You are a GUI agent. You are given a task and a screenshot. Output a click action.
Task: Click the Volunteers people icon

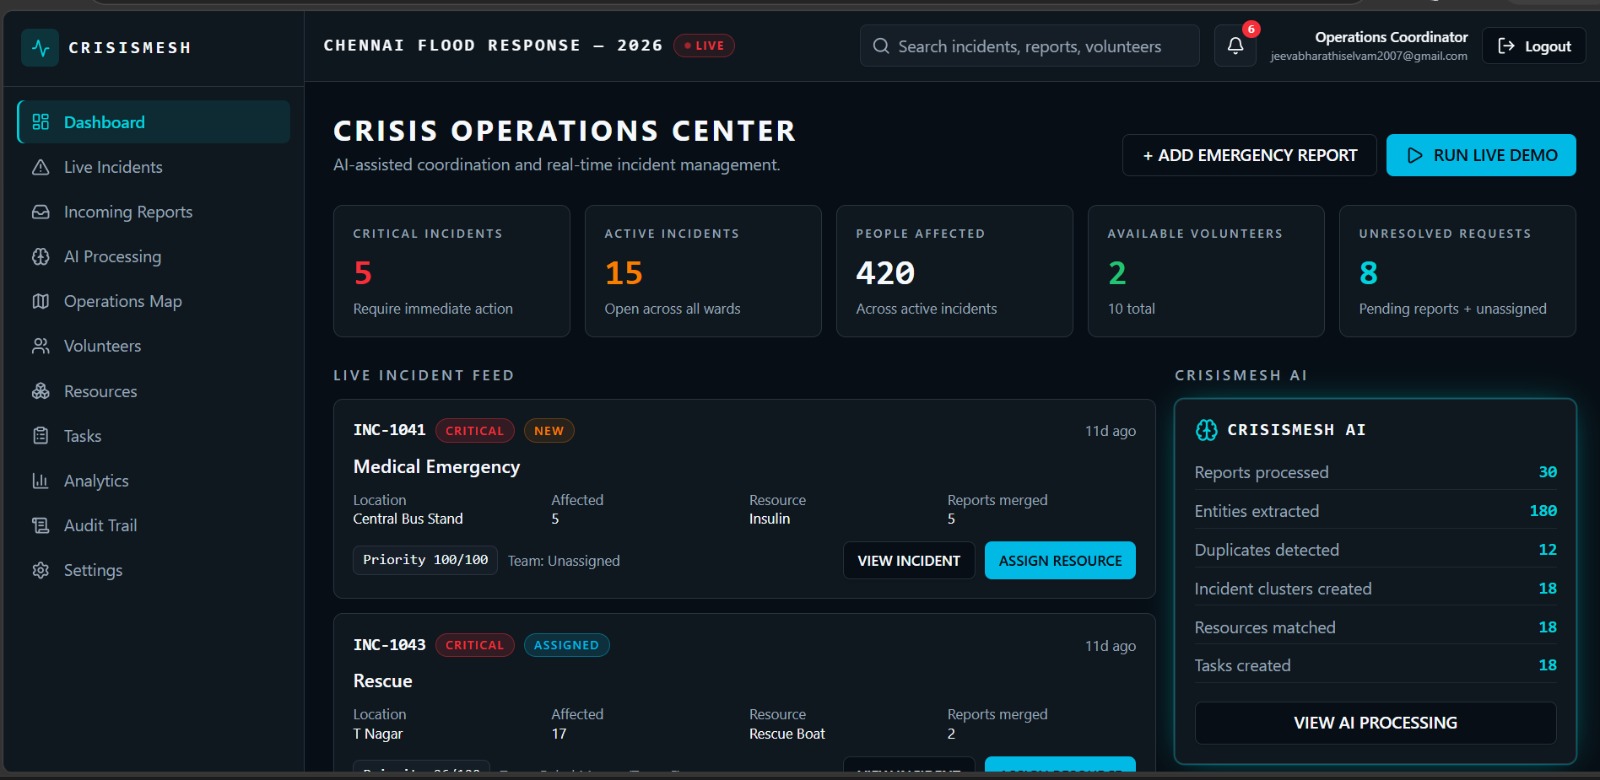41,346
